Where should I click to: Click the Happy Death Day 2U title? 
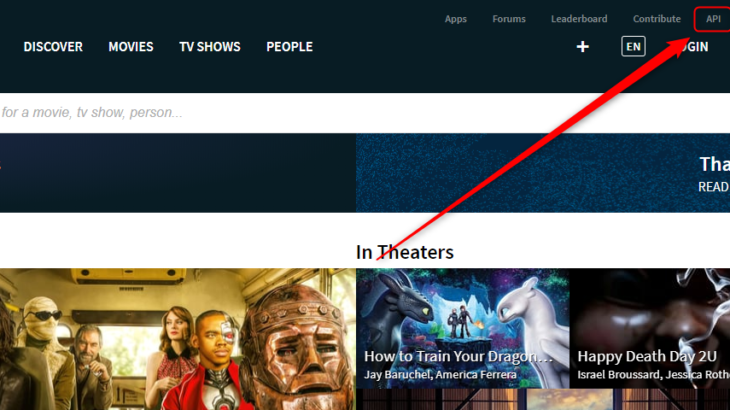[x=650, y=356]
